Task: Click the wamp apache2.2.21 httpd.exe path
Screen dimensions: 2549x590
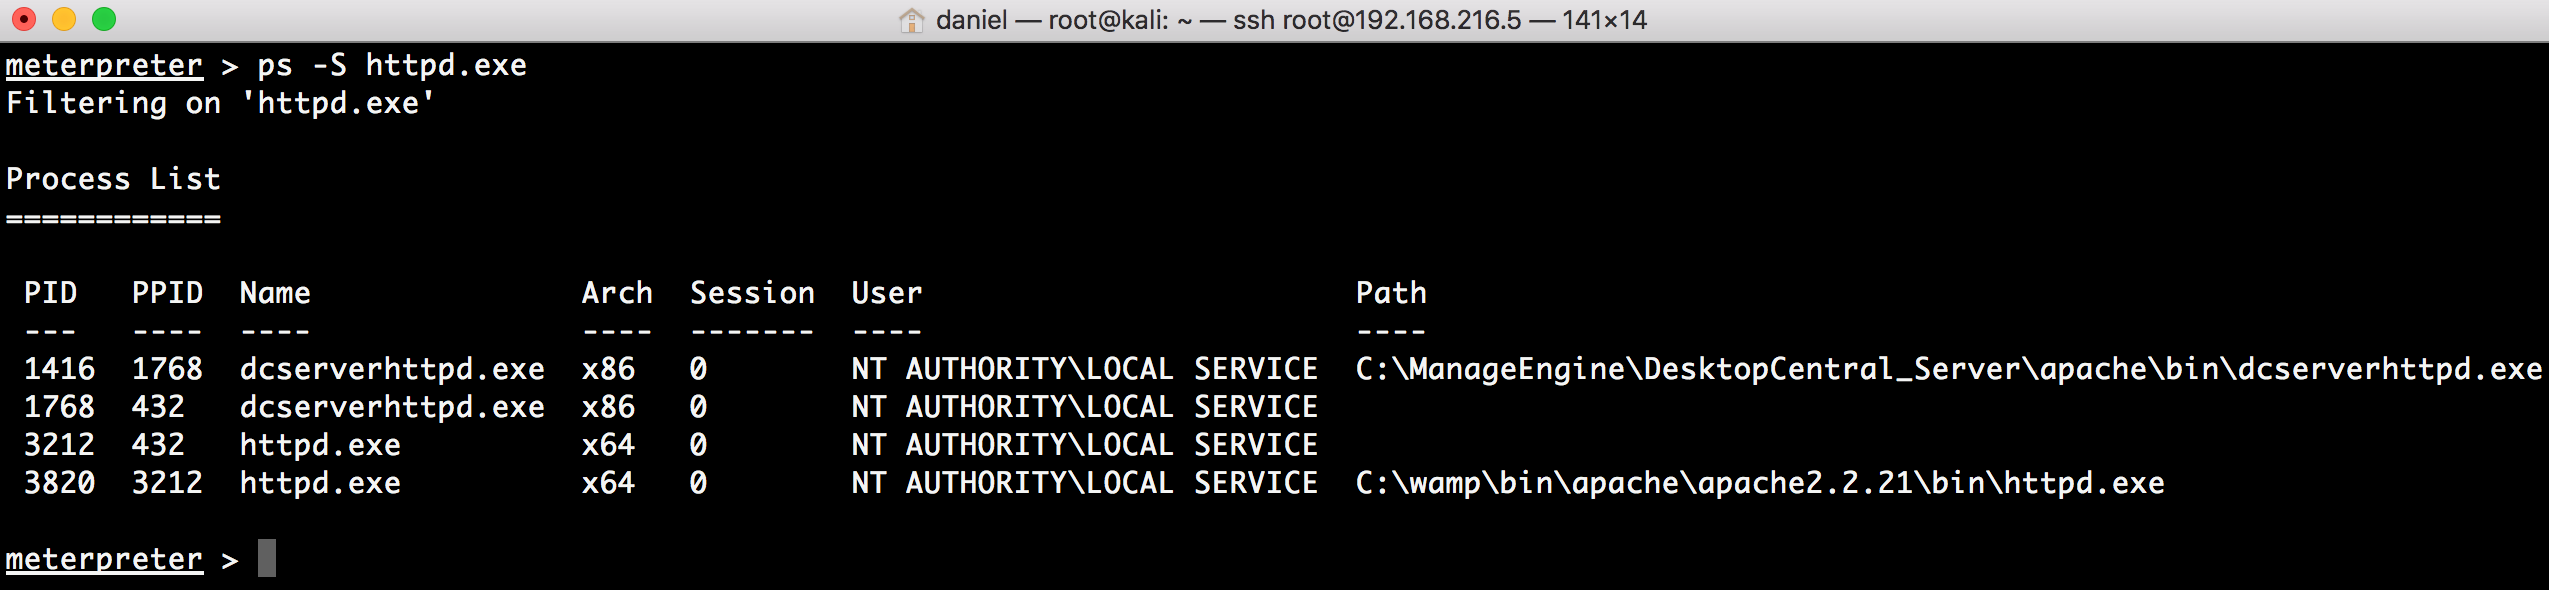Action: (x=1760, y=483)
